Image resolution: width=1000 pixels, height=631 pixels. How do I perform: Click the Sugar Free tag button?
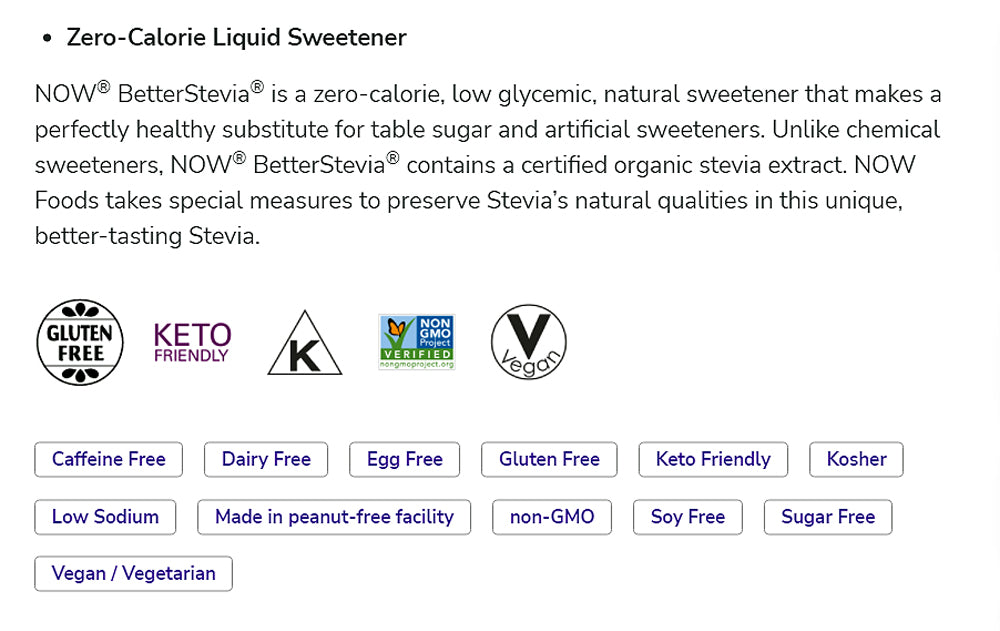coord(828,517)
